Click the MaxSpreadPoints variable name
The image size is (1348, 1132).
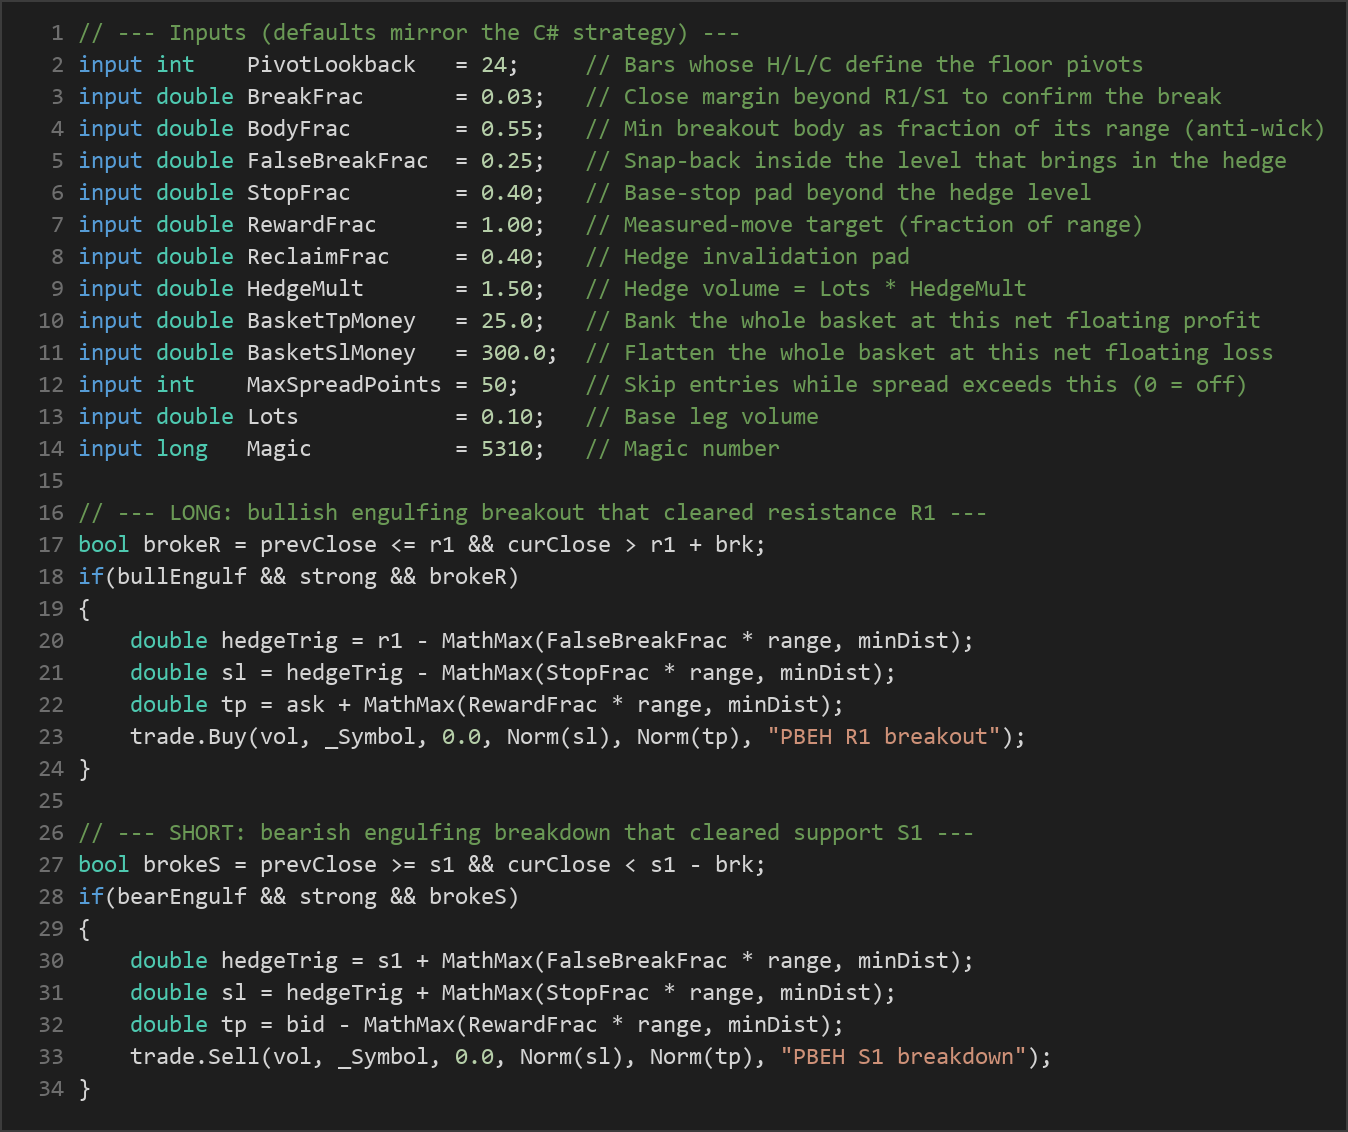pos(344,385)
